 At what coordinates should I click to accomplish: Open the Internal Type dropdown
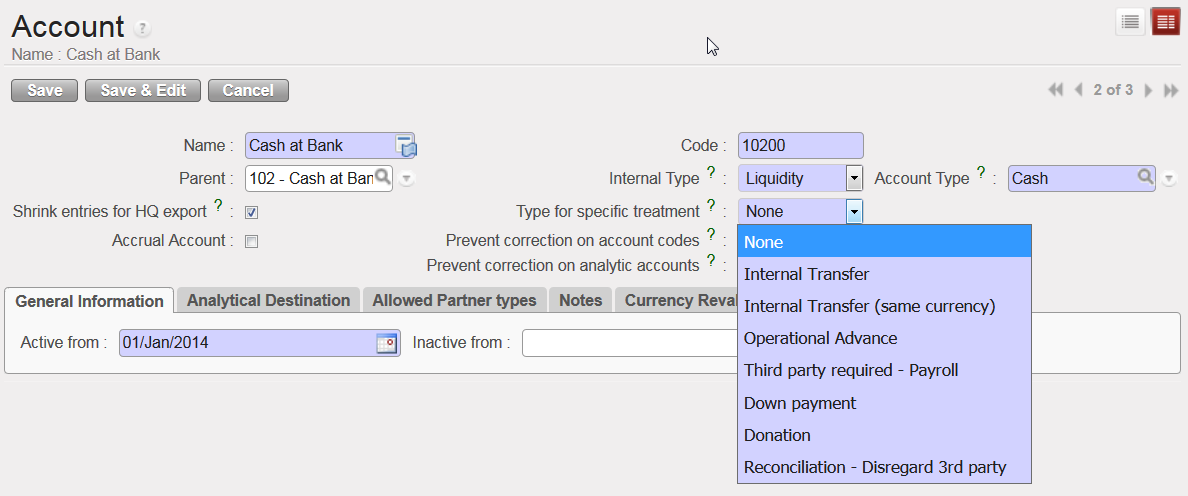pyautogui.click(x=854, y=178)
